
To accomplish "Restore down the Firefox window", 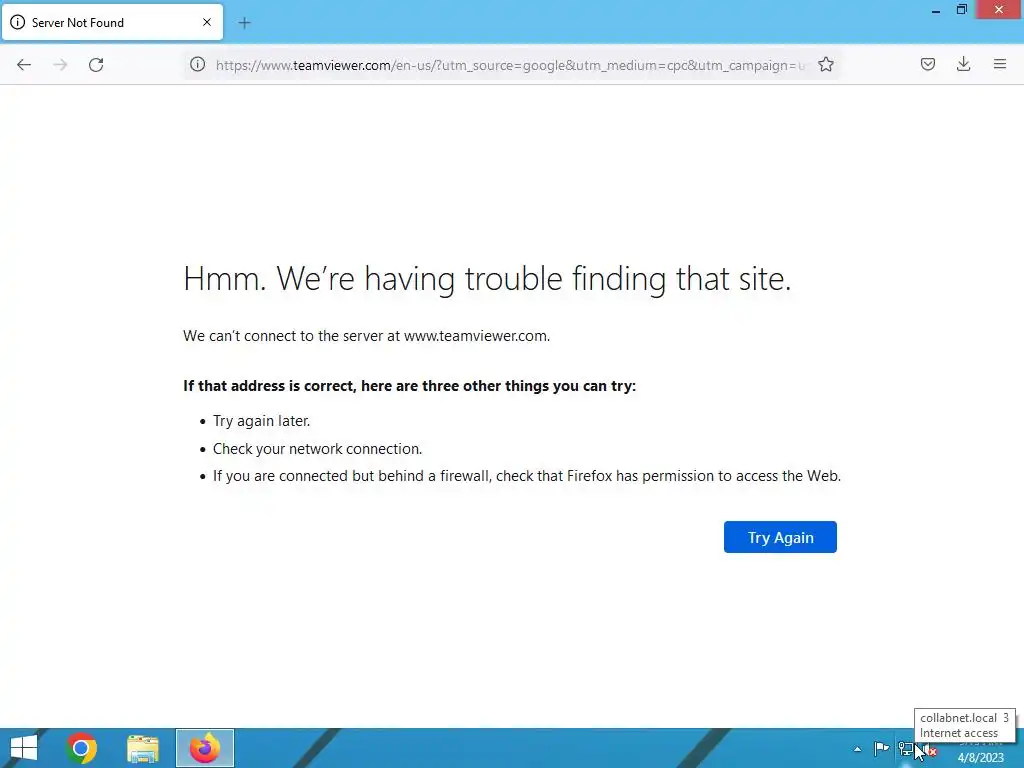I will pos(961,10).
